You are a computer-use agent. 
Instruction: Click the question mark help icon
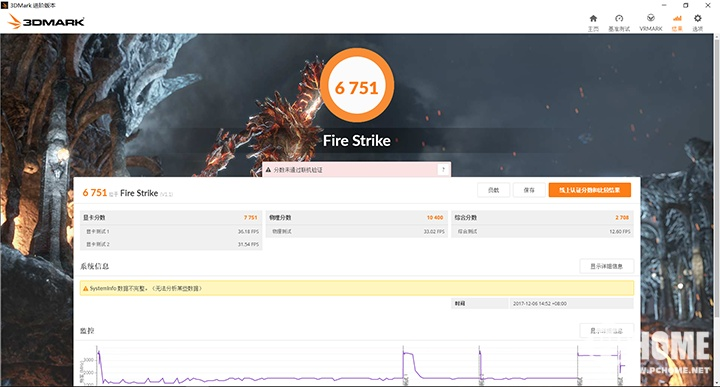click(443, 170)
